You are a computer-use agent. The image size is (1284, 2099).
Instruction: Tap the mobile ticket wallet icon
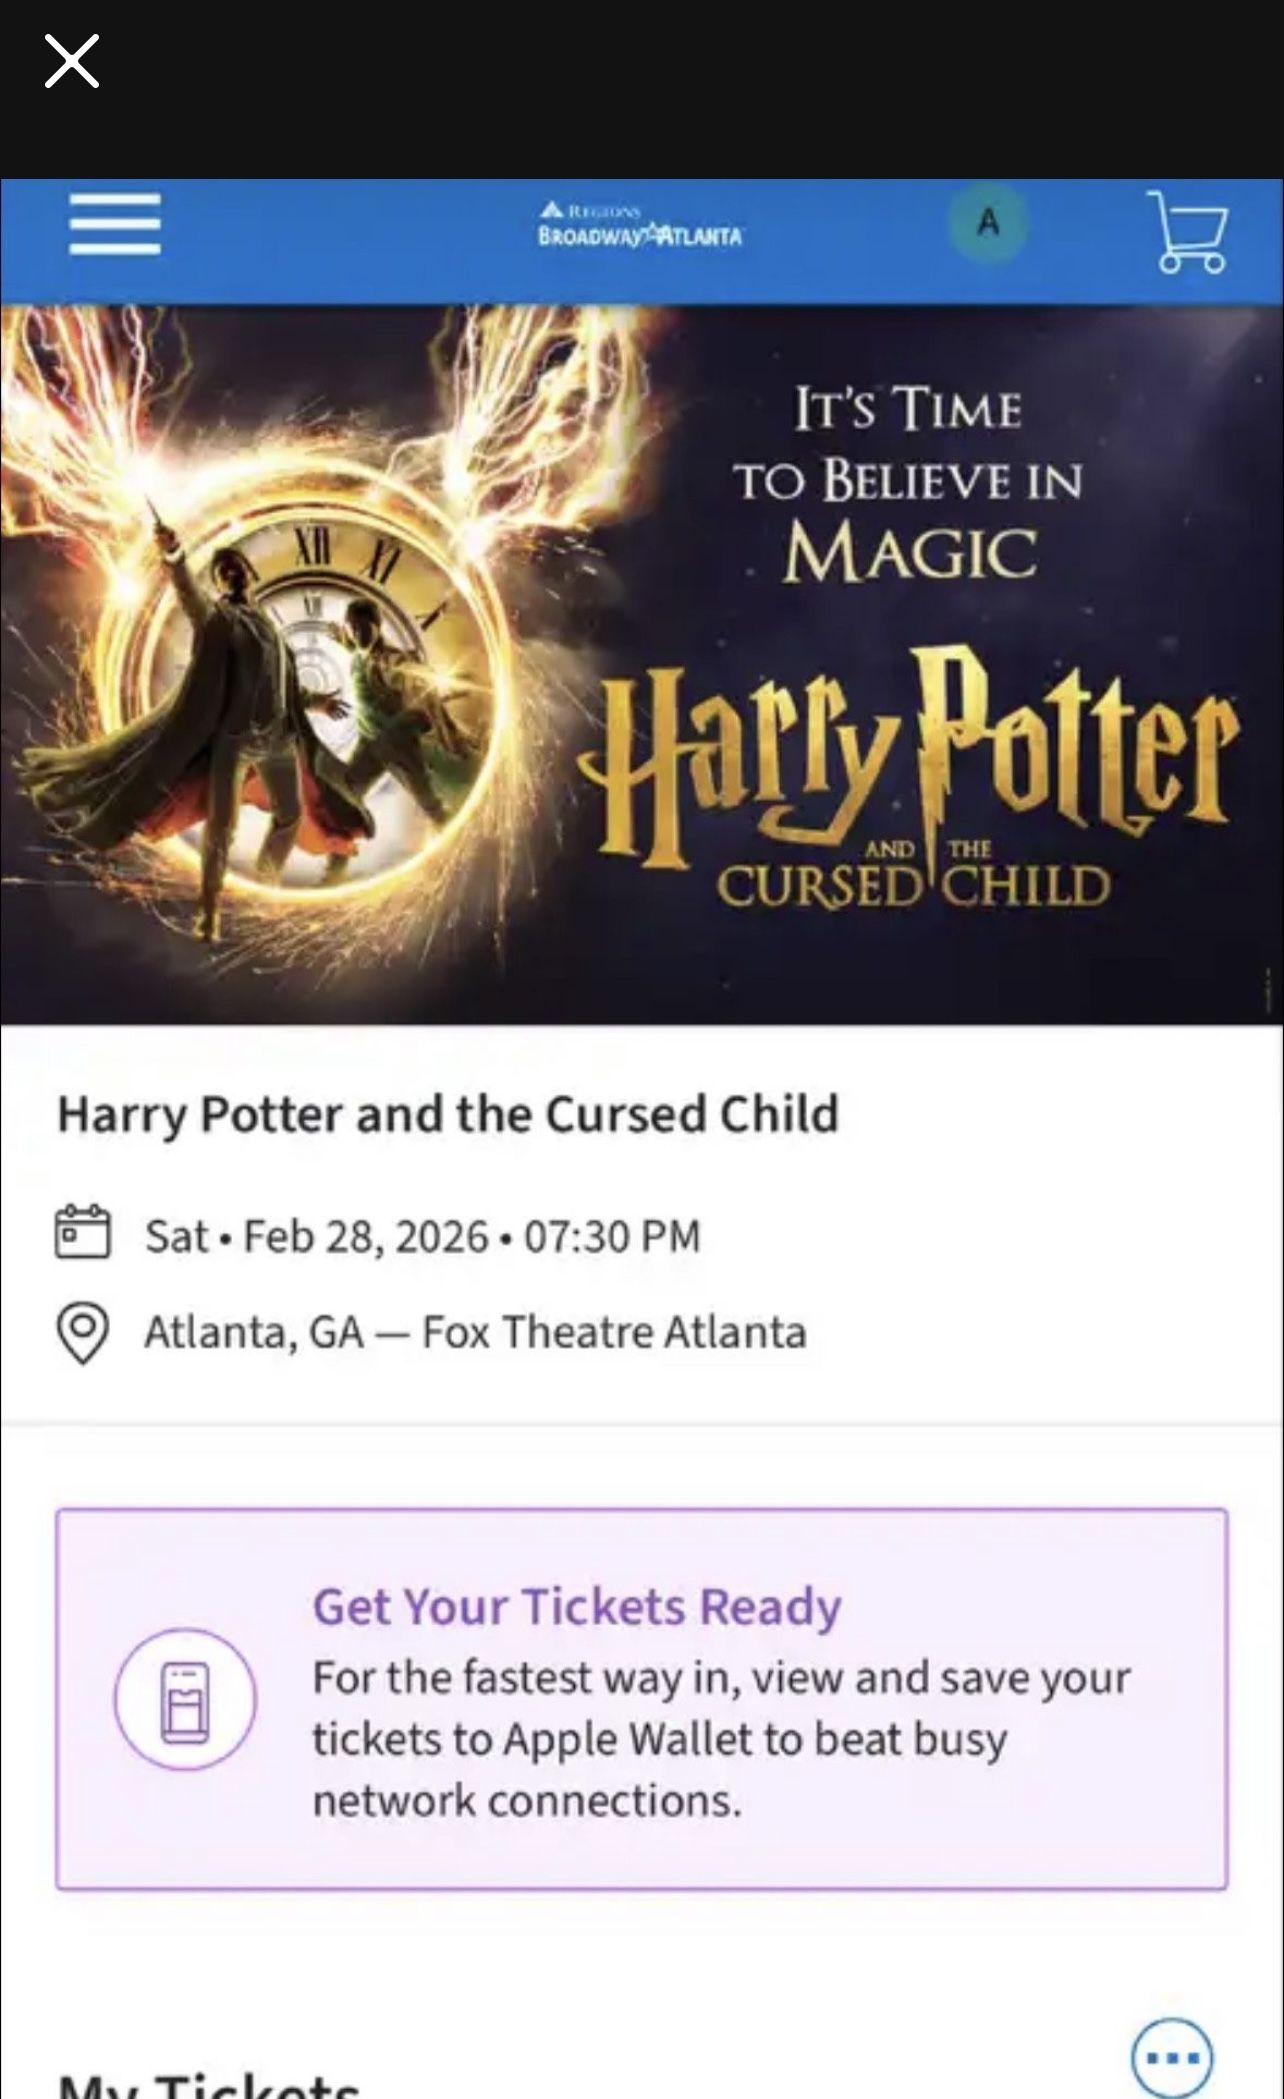coord(185,1699)
